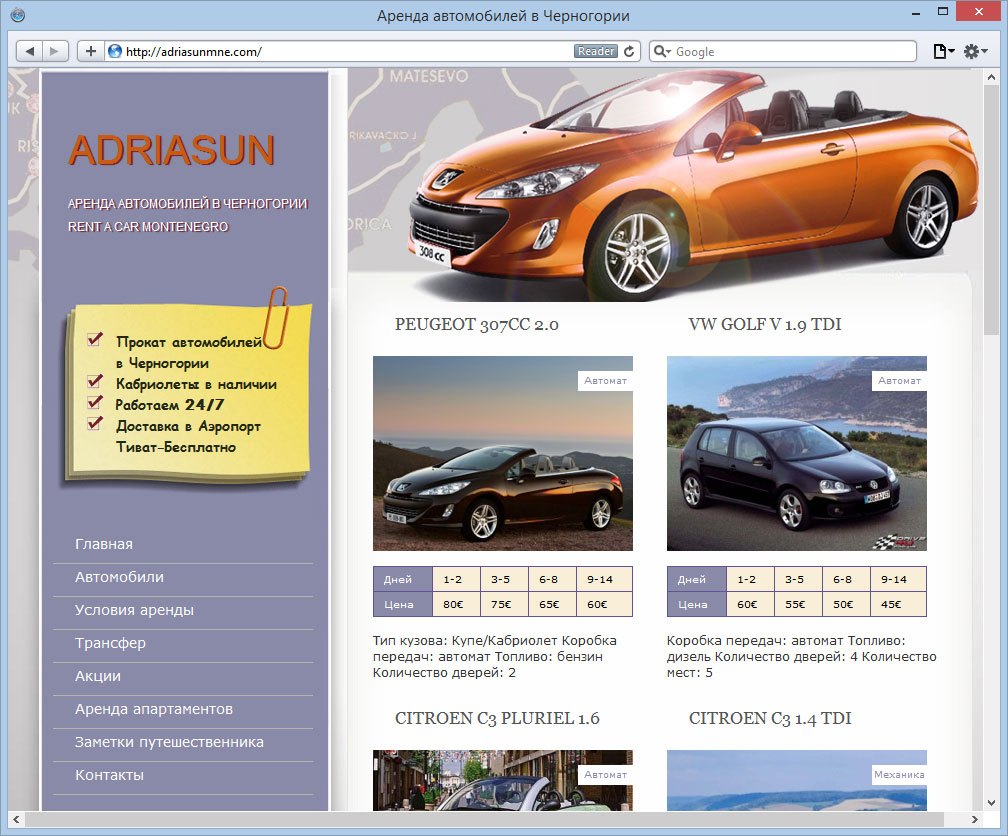The height and width of the screenshot is (836, 1008).
Task: Go back with the browser back arrow
Action: [30, 51]
